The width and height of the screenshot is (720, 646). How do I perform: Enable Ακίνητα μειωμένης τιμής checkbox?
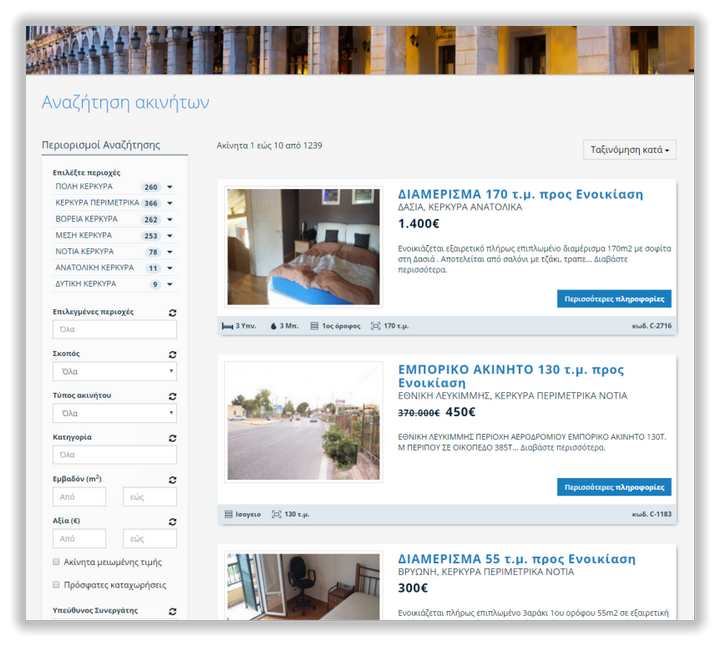click(x=56, y=562)
